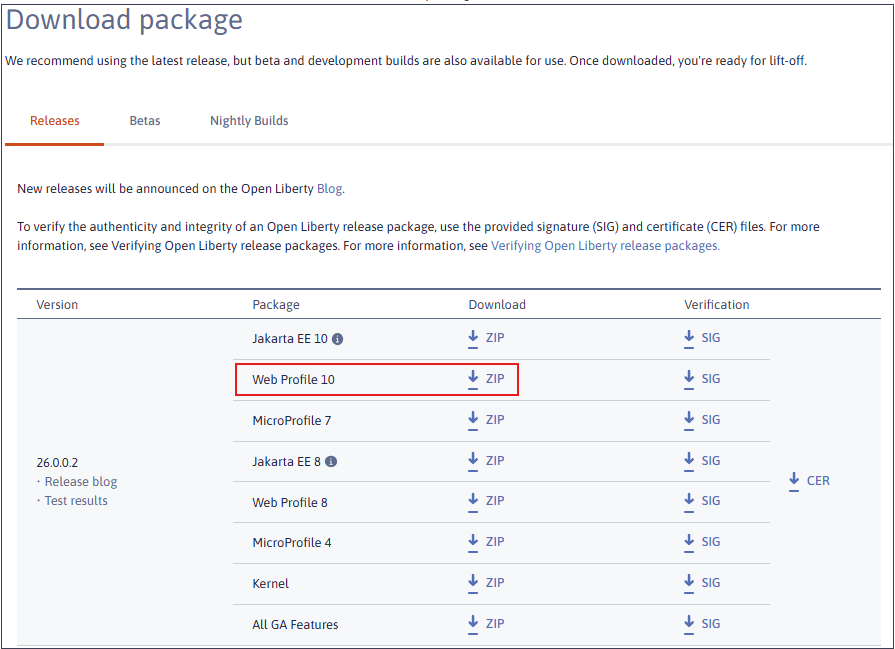View the 26.0.0.2 Test results link
This screenshot has height=649, width=895.
click(76, 501)
